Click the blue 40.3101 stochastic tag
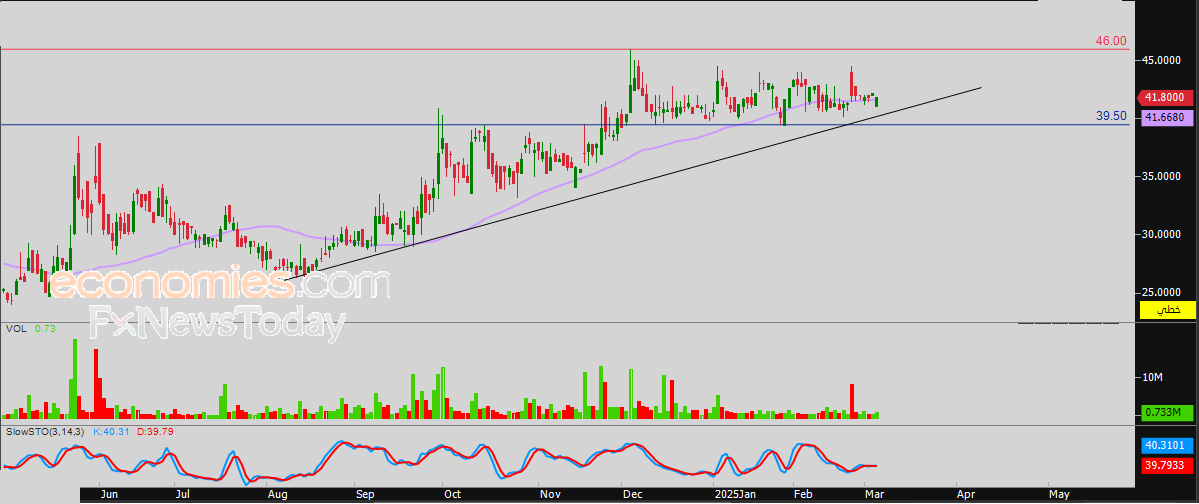 (x=1167, y=444)
